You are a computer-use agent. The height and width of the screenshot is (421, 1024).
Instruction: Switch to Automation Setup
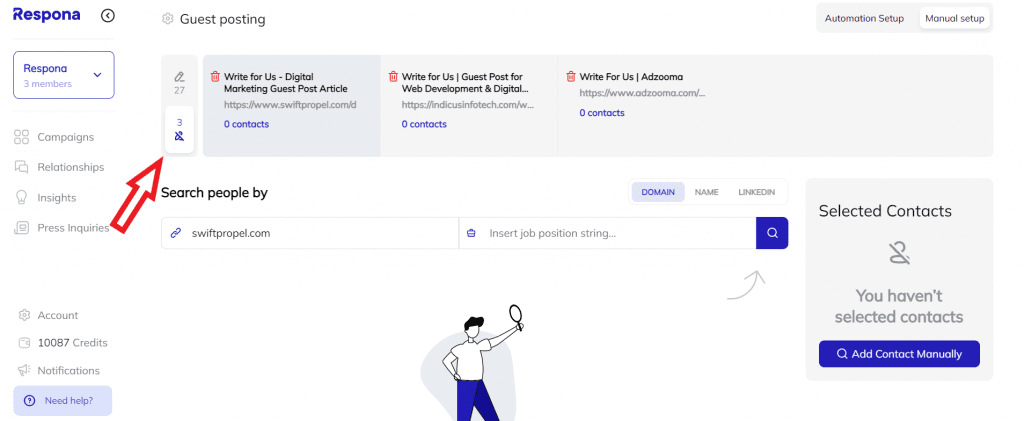click(864, 18)
